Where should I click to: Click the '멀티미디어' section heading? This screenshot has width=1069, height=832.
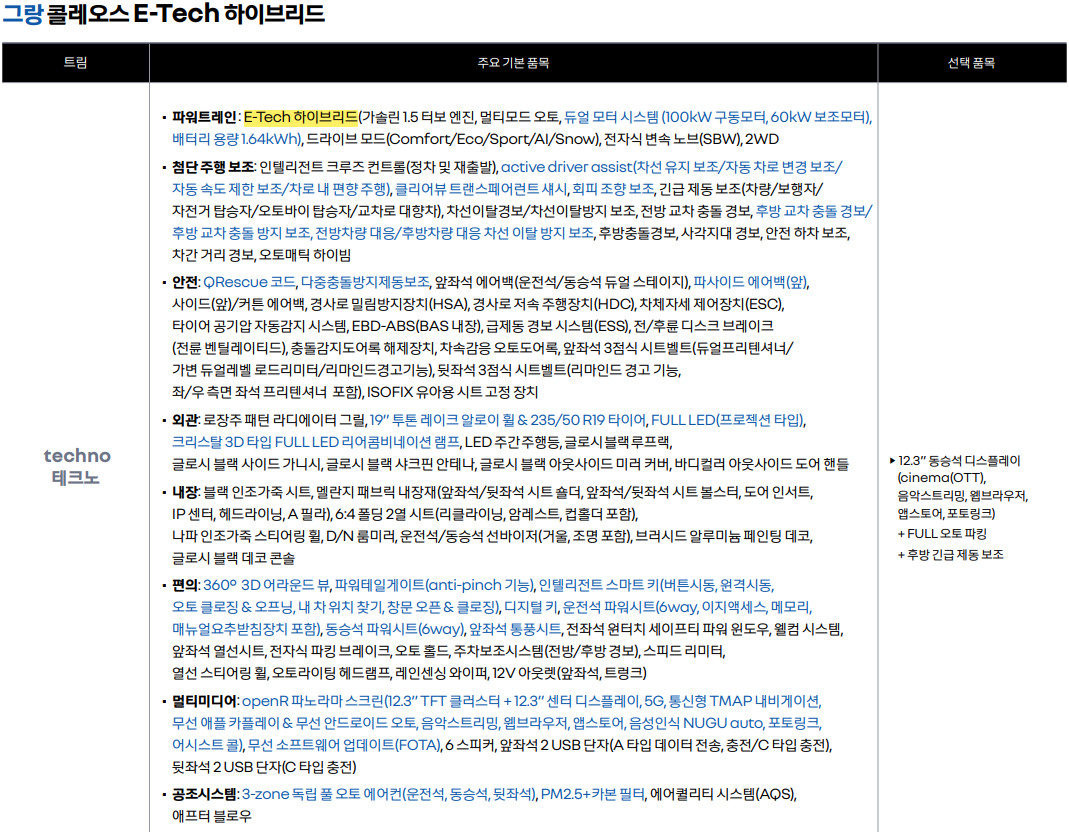204,701
